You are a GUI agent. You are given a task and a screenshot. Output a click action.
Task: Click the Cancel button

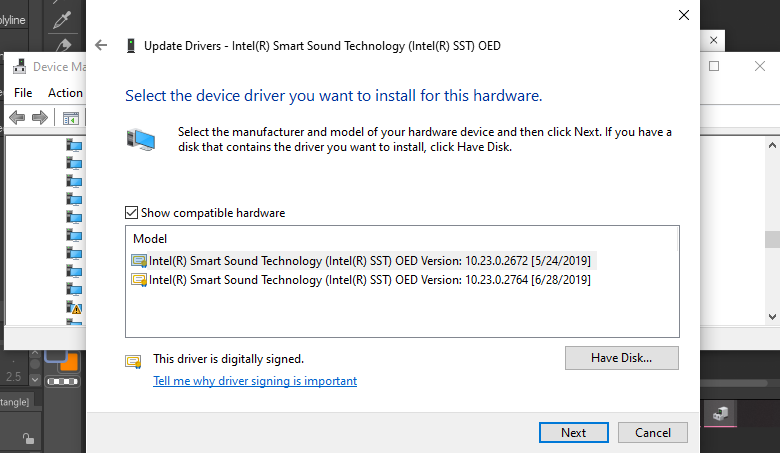(652, 433)
